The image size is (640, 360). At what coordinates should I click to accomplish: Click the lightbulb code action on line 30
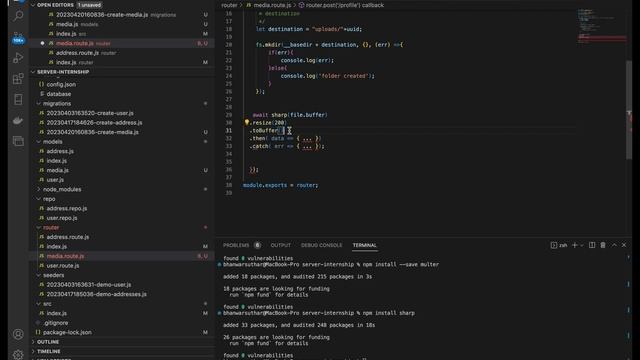(x=247, y=122)
